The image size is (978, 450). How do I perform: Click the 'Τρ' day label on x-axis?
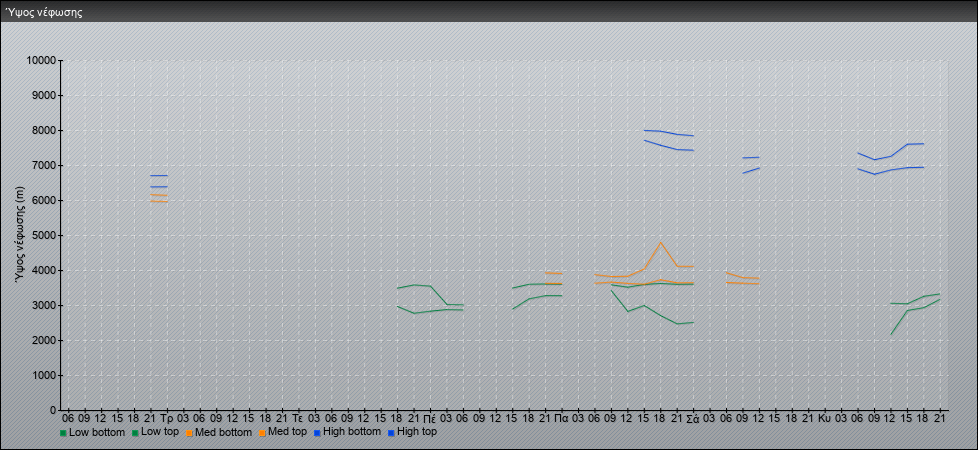[166, 418]
